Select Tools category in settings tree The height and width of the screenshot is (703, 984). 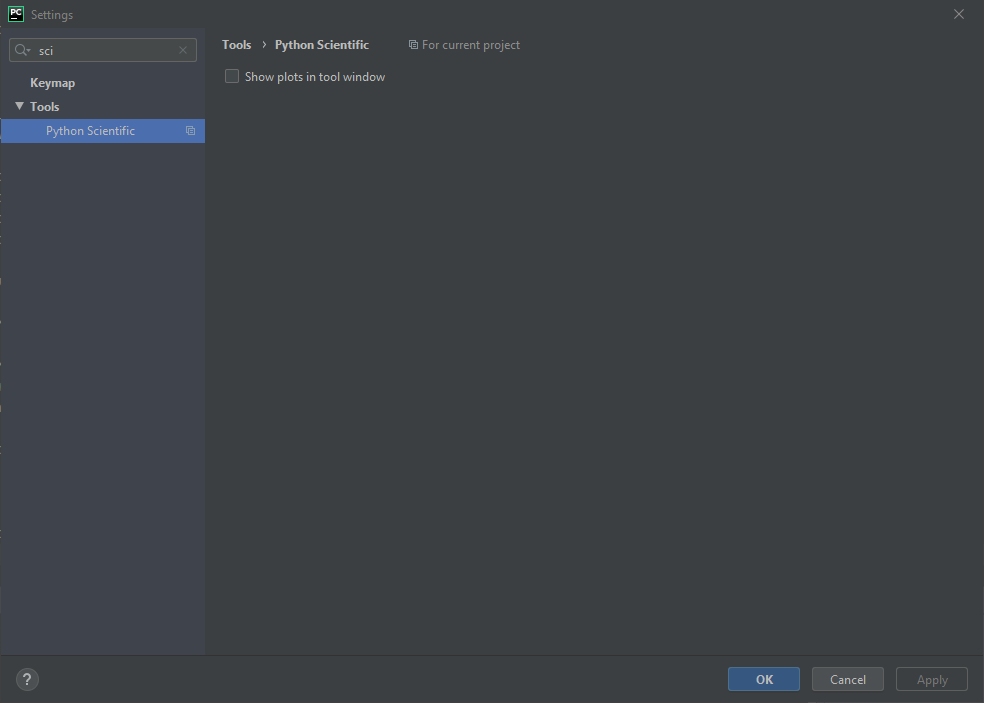point(45,107)
